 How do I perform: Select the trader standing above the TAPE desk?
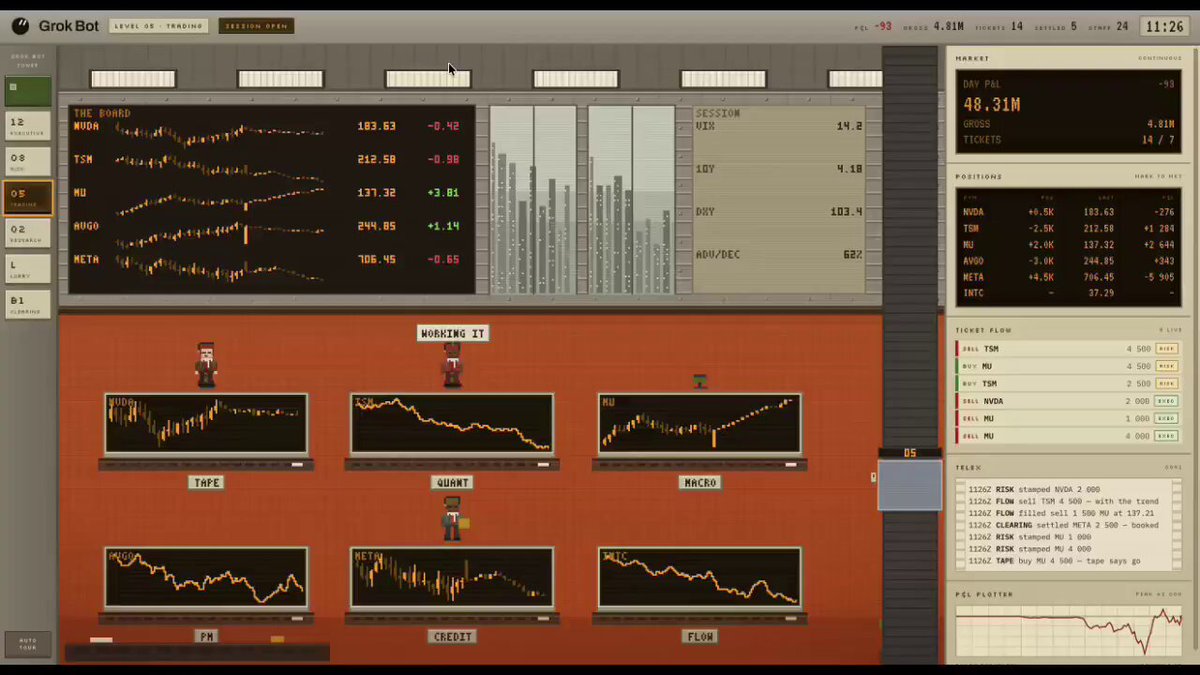pyautogui.click(x=206, y=364)
